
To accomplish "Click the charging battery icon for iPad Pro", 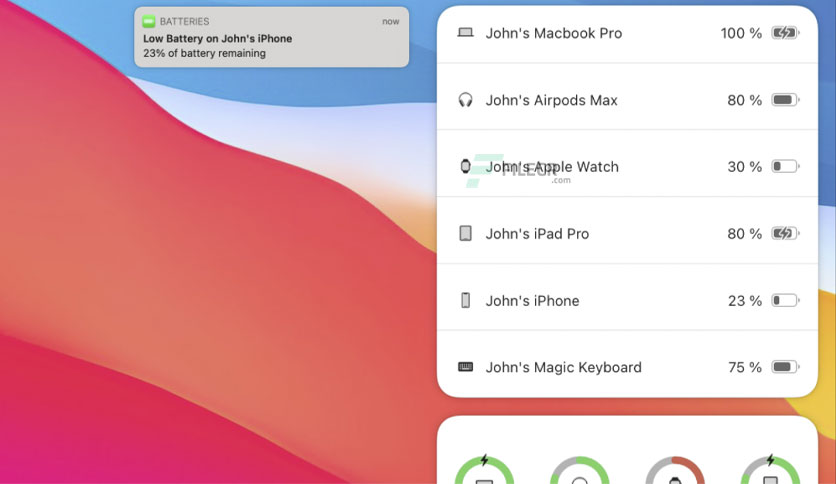I will [785, 233].
